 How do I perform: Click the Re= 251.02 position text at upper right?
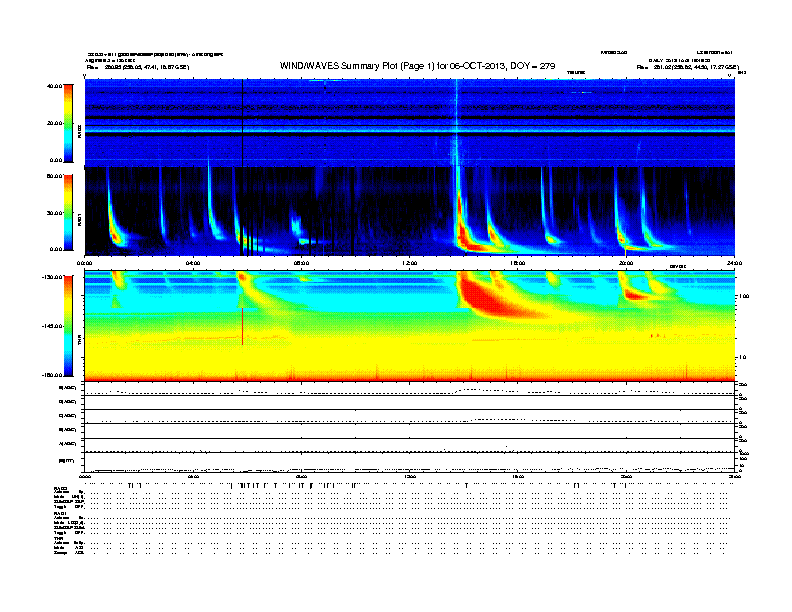(687, 67)
